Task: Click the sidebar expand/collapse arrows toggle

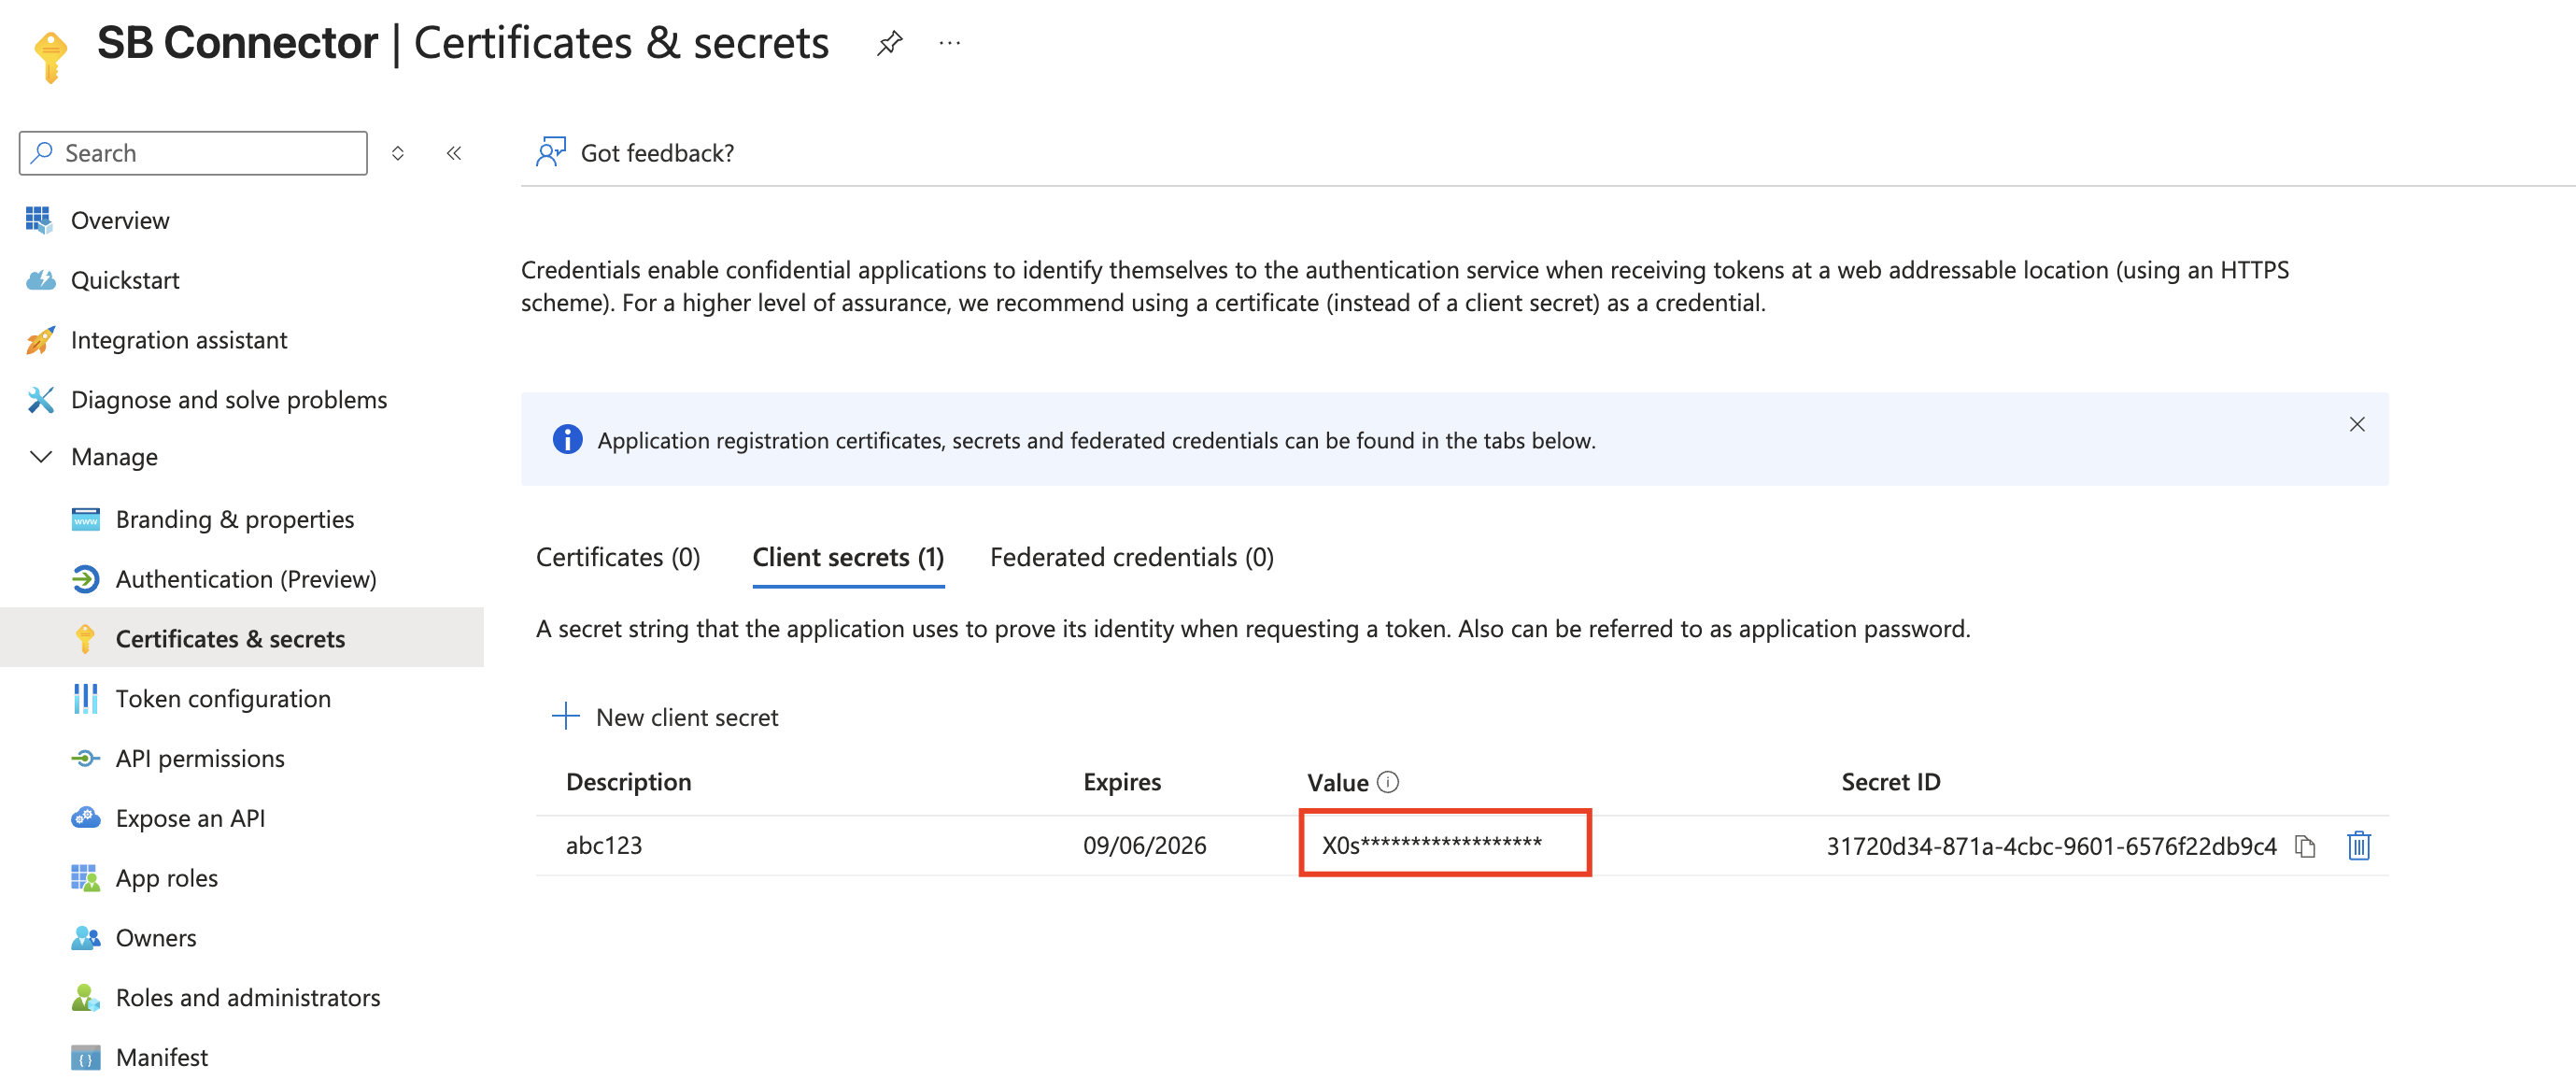Action: 398,153
